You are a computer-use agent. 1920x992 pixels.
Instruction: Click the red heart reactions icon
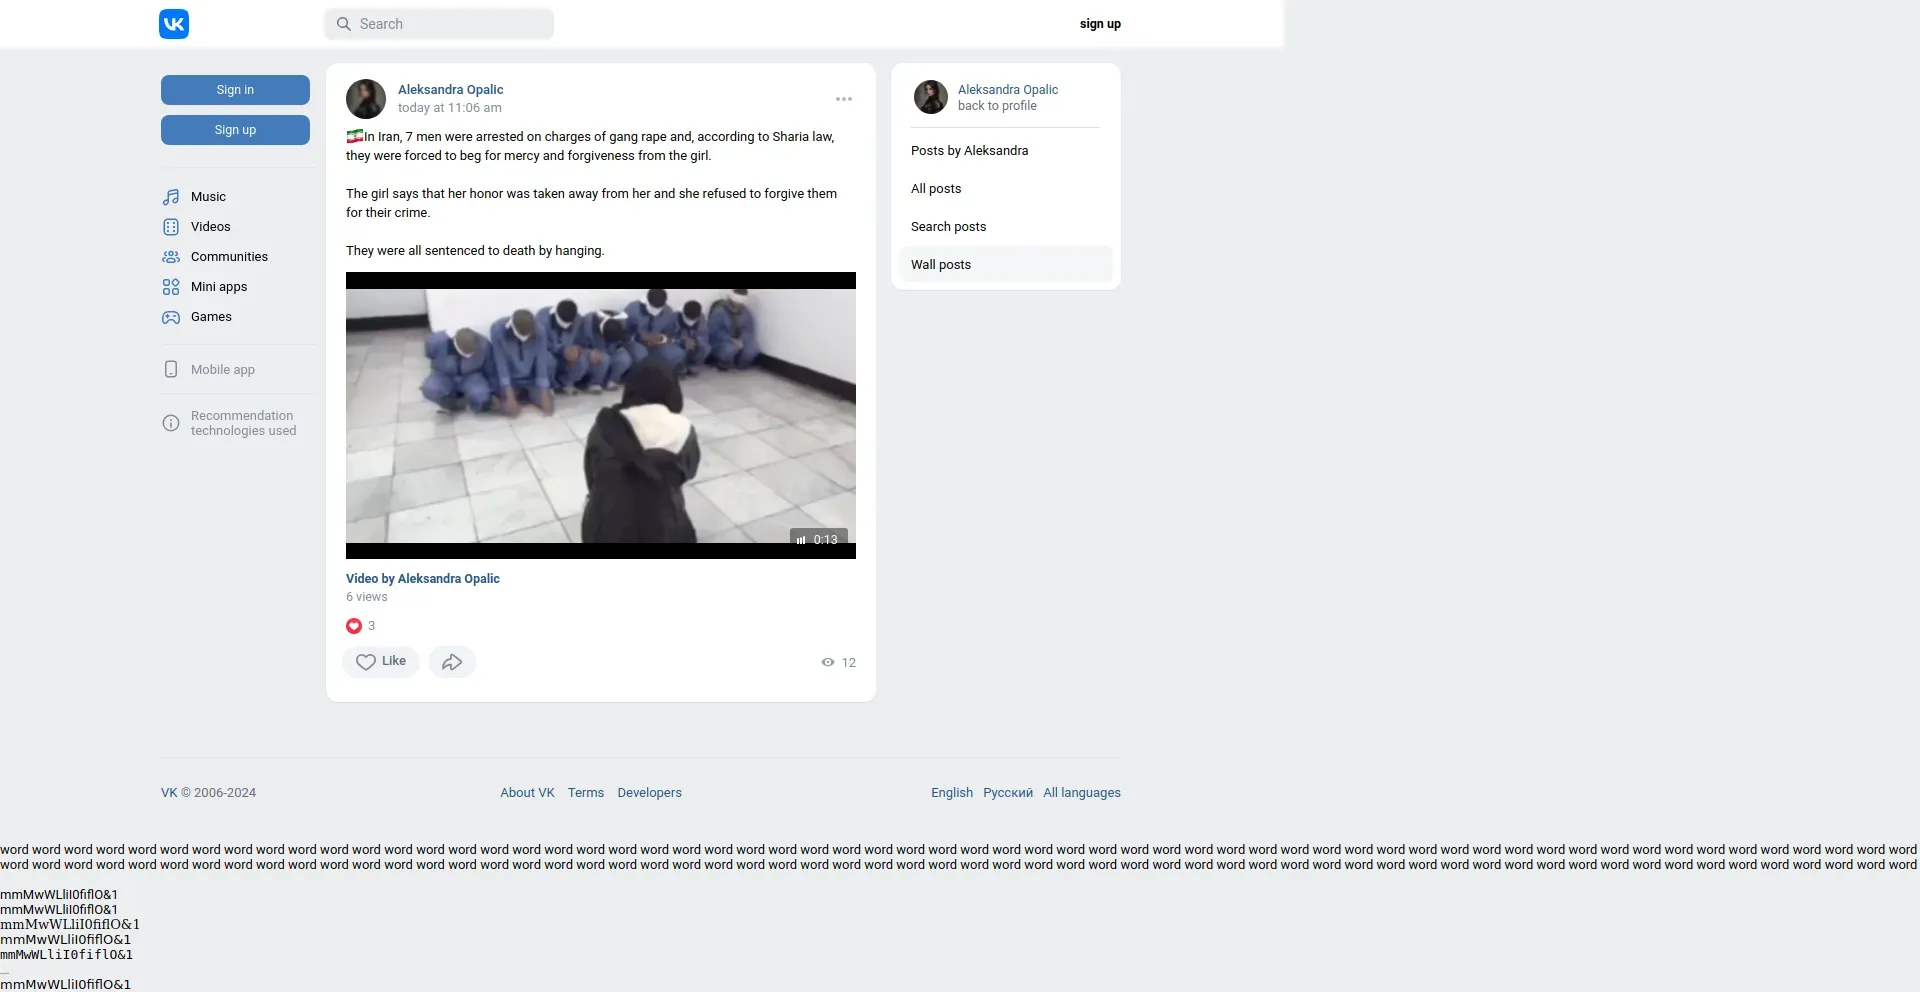click(x=354, y=626)
